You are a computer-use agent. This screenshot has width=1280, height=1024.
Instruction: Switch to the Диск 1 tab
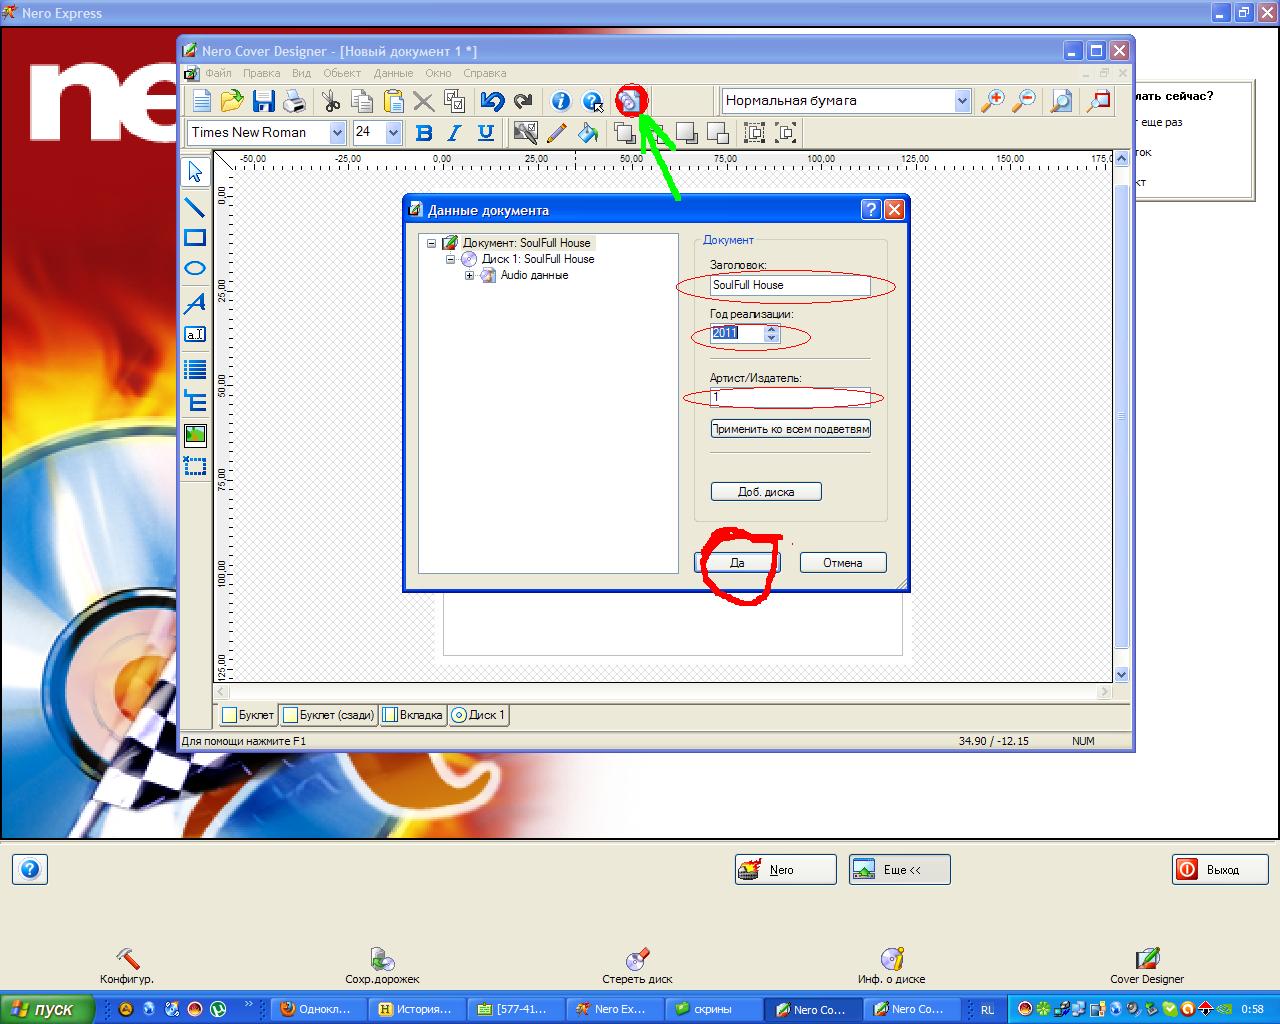point(478,715)
